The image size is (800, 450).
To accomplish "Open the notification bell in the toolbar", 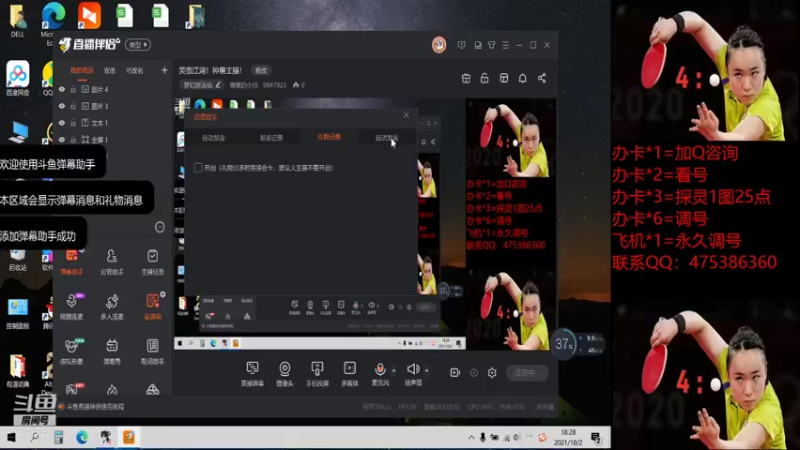I will point(522,78).
